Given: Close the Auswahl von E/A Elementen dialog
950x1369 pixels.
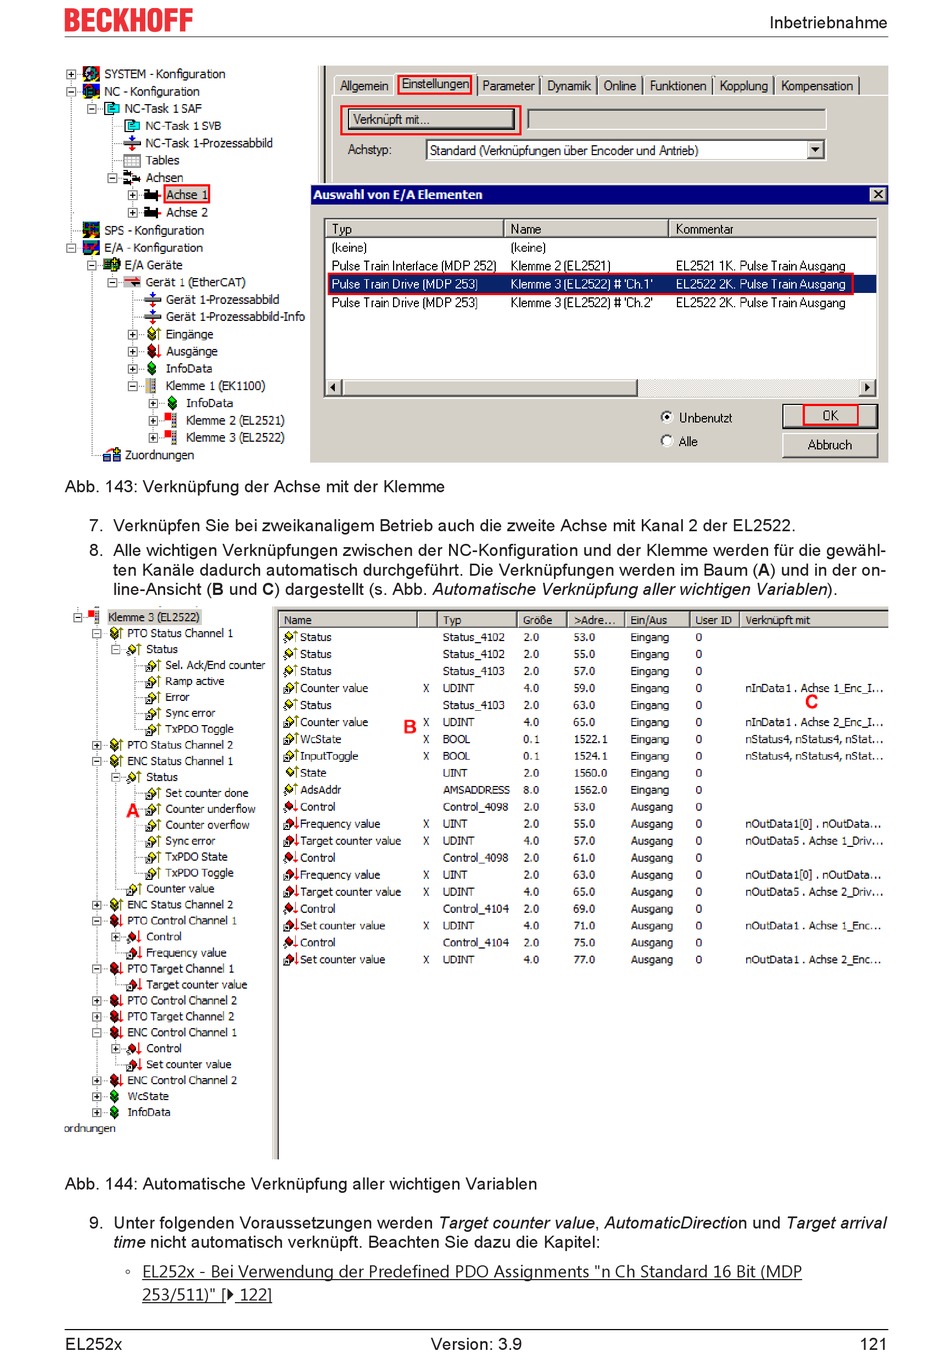Looking at the screenshot, I should click(877, 195).
